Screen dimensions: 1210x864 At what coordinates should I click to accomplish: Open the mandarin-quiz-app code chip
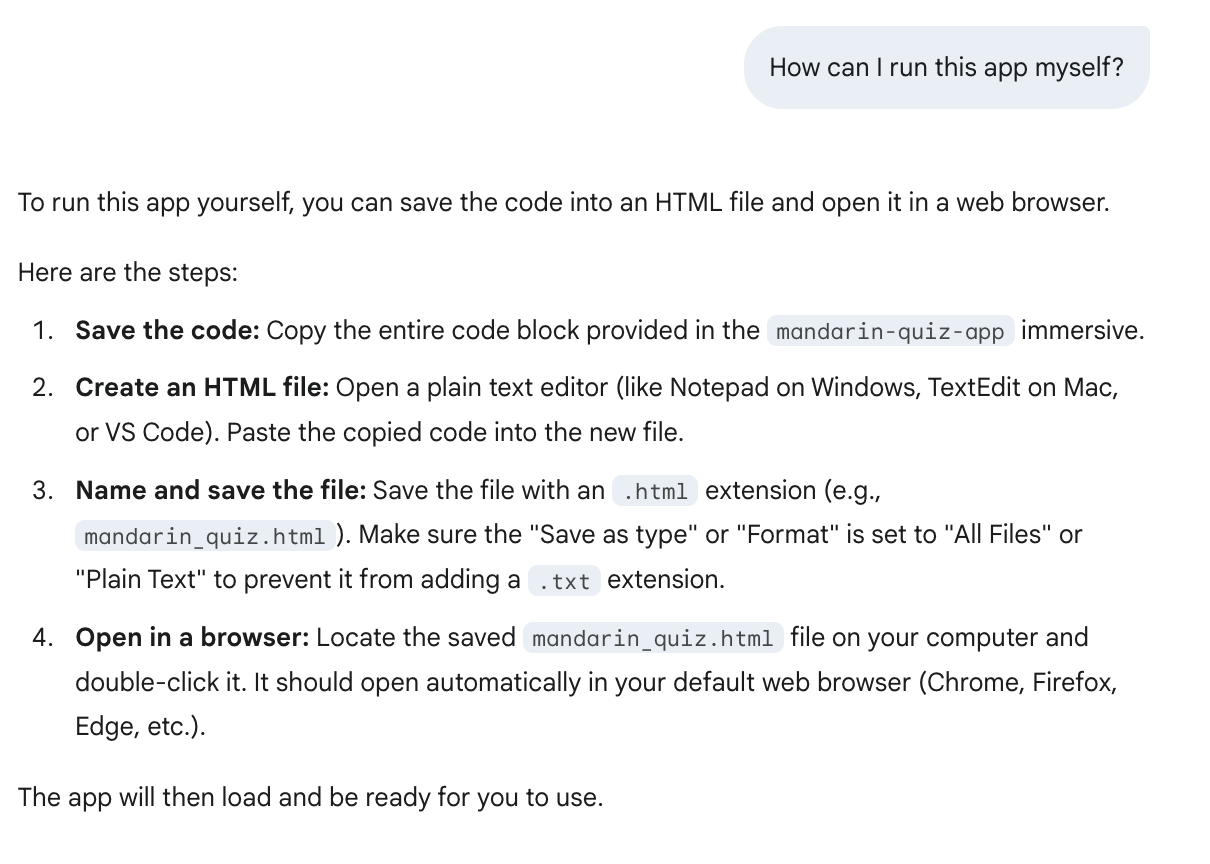(890, 331)
